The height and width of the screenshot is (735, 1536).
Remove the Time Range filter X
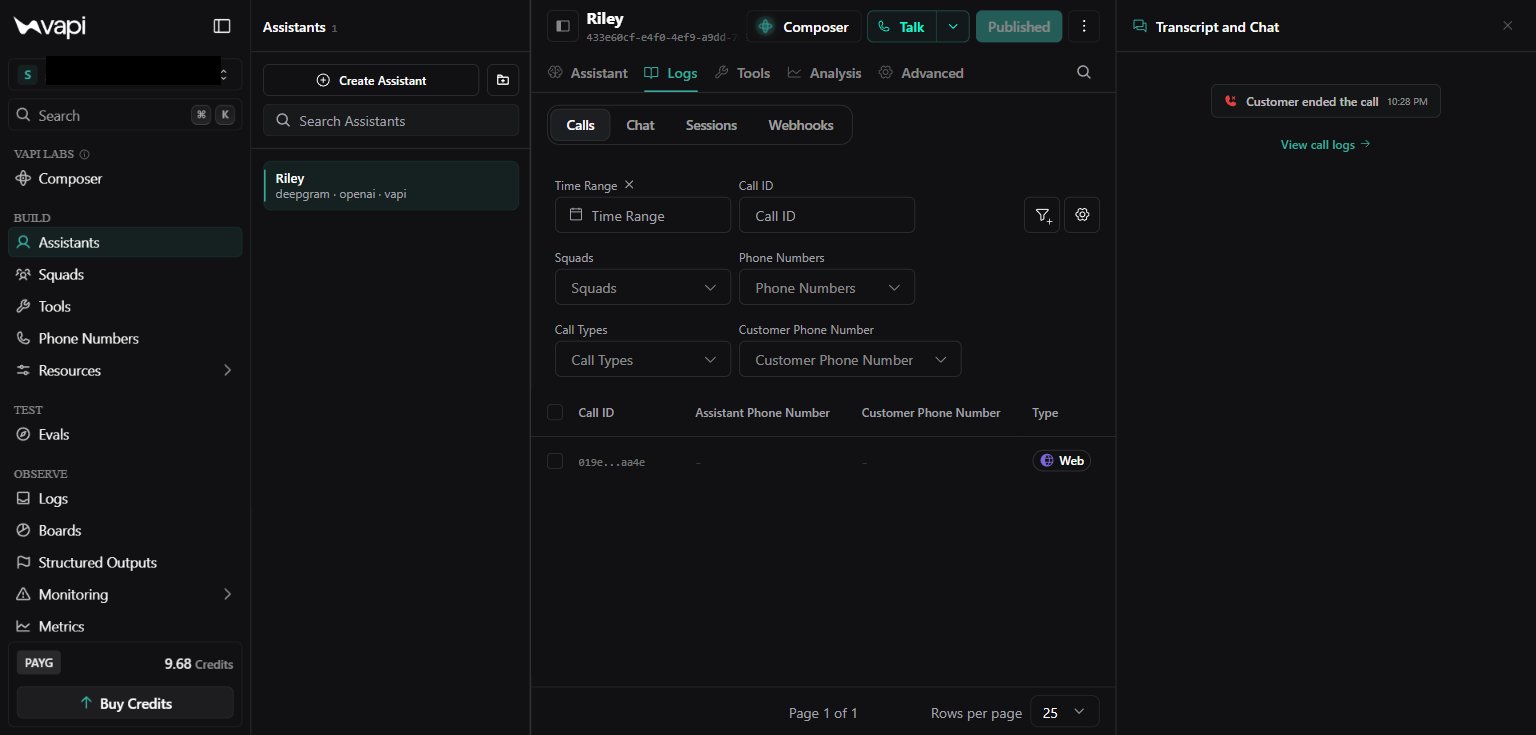tap(629, 185)
